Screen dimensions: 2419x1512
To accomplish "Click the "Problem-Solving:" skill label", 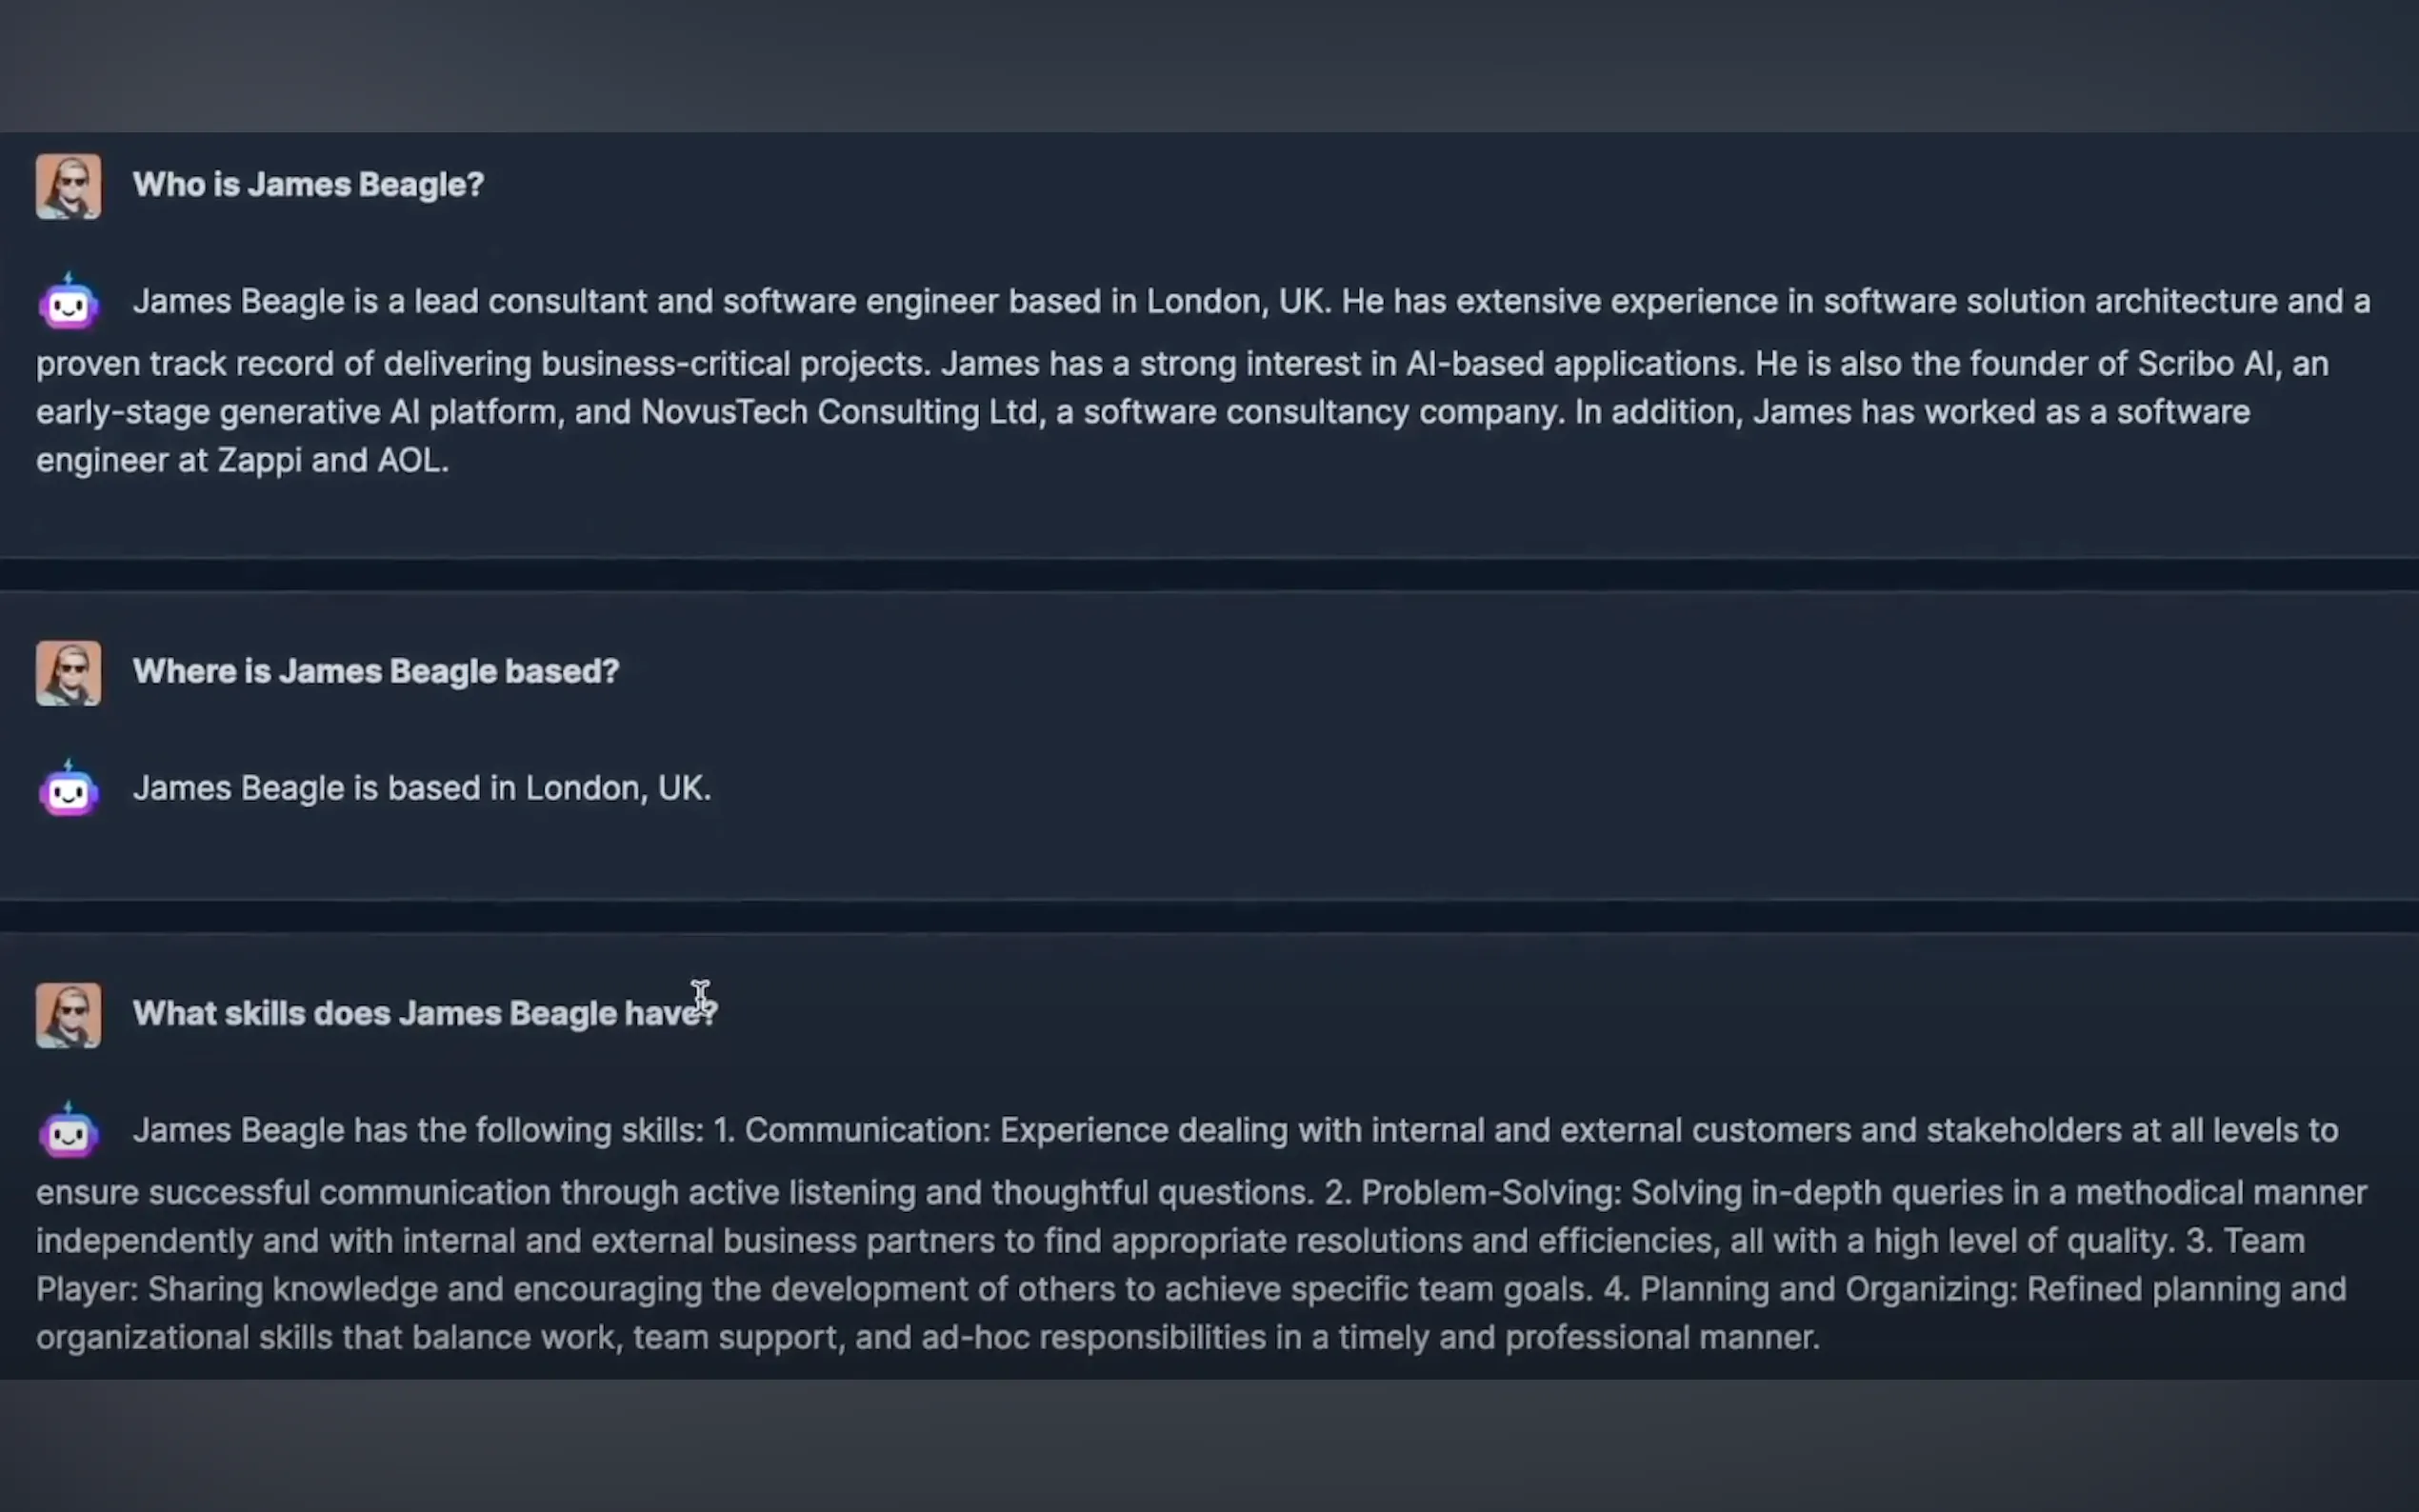I will tap(1490, 1192).
